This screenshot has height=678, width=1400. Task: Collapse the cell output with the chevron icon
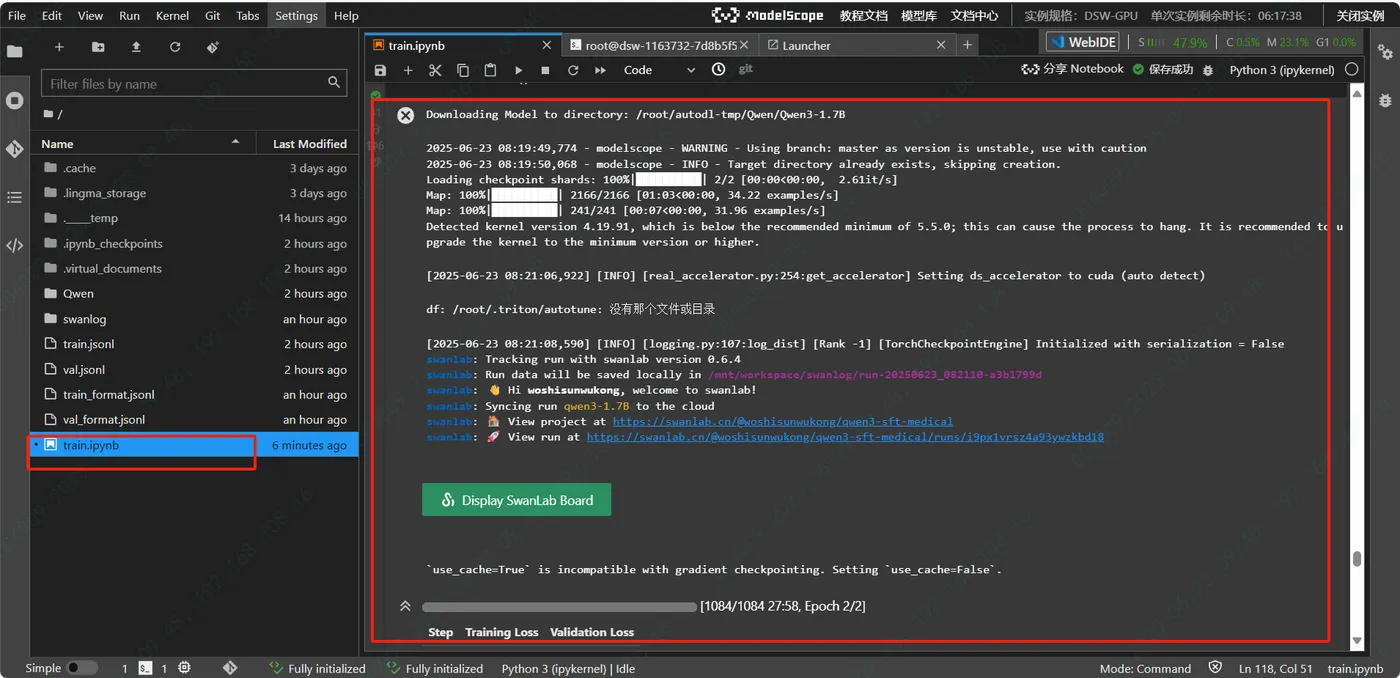[405, 606]
